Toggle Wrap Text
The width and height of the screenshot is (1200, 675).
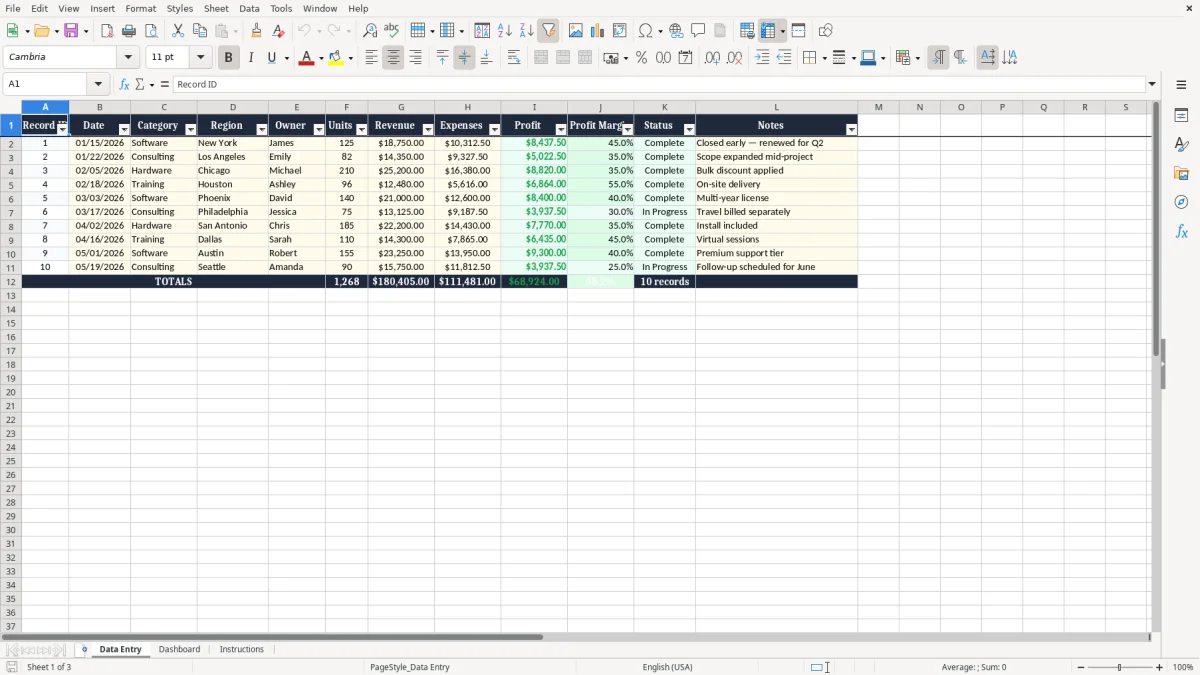pyautogui.click(x=514, y=58)
